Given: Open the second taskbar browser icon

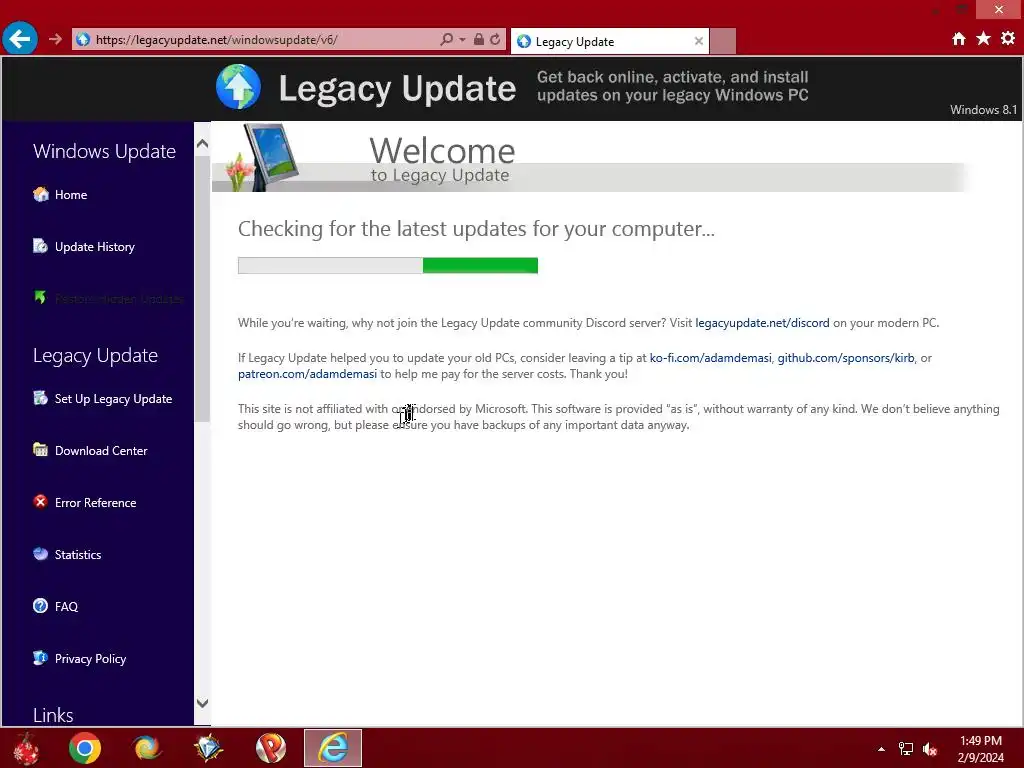Looking at the screenshot, I should [x=146, y=748].
